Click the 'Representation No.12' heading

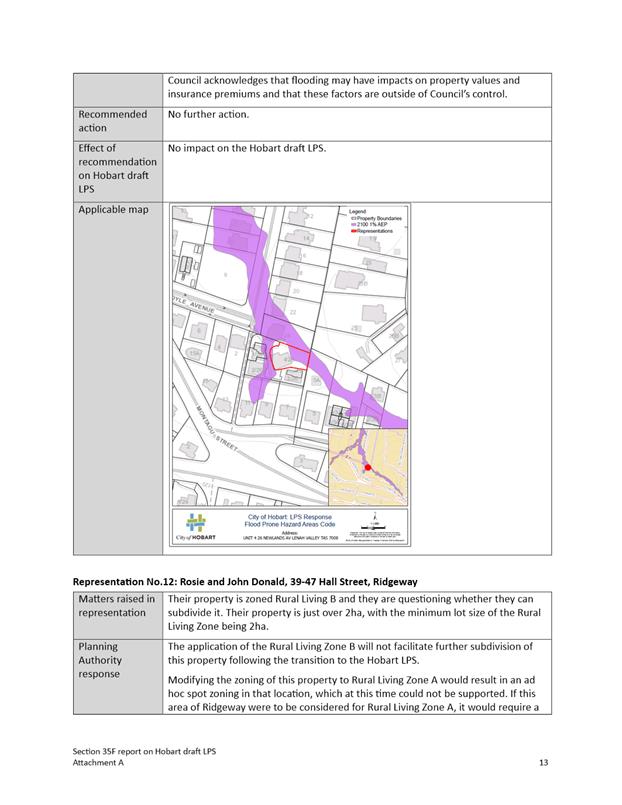pos(245,582)
